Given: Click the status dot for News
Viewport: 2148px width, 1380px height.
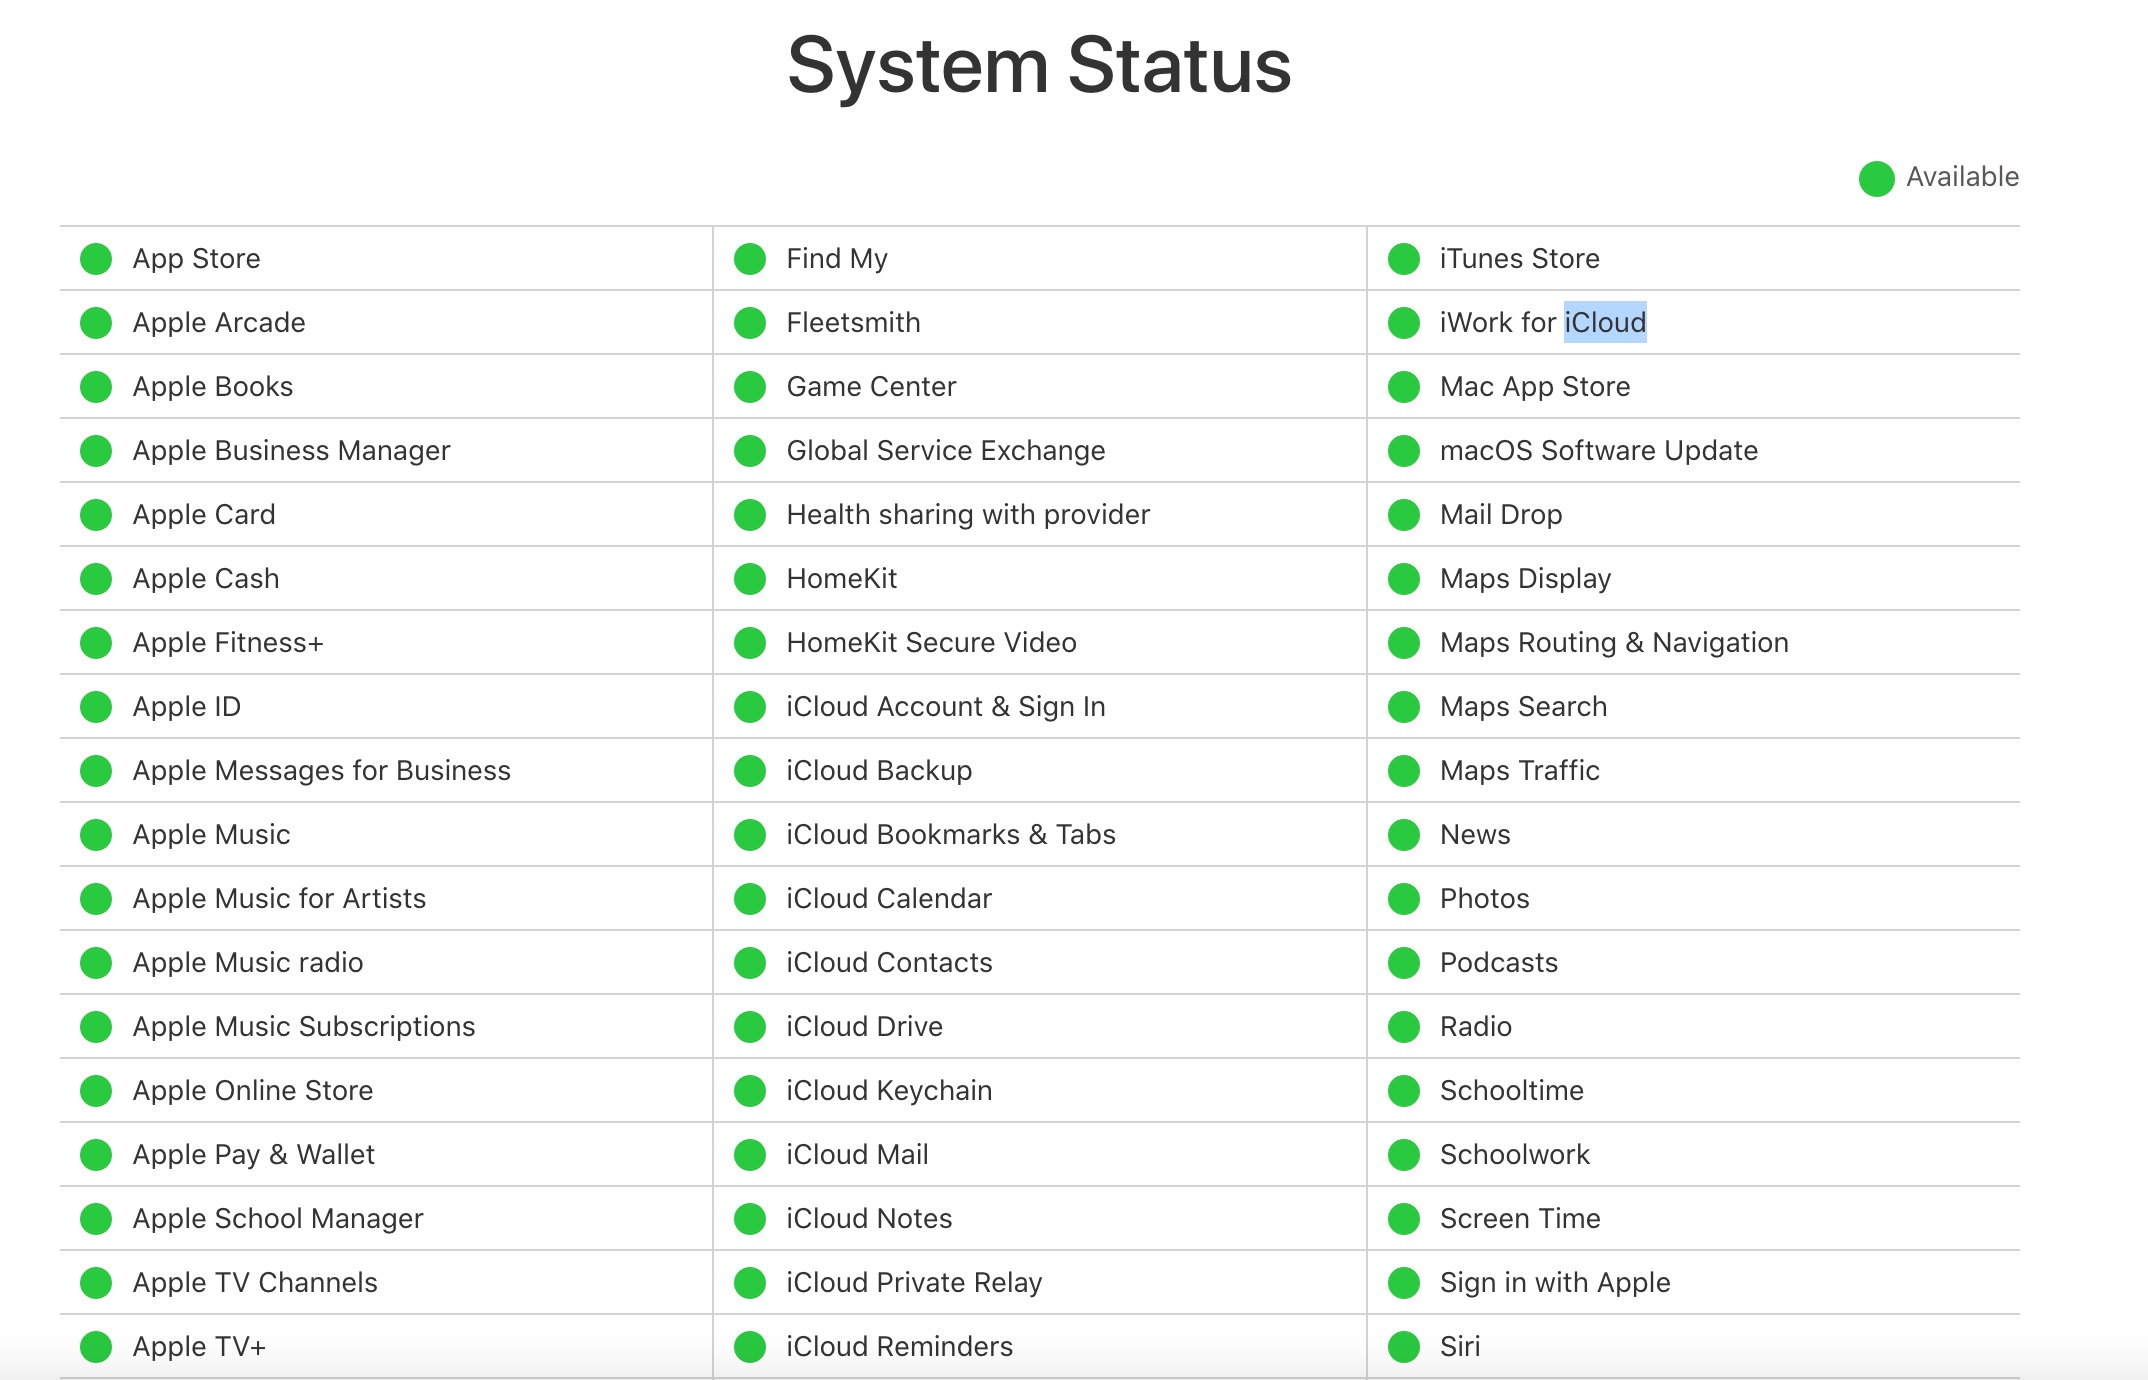Looking at the screenshot, I should (x=1404, y=835).
